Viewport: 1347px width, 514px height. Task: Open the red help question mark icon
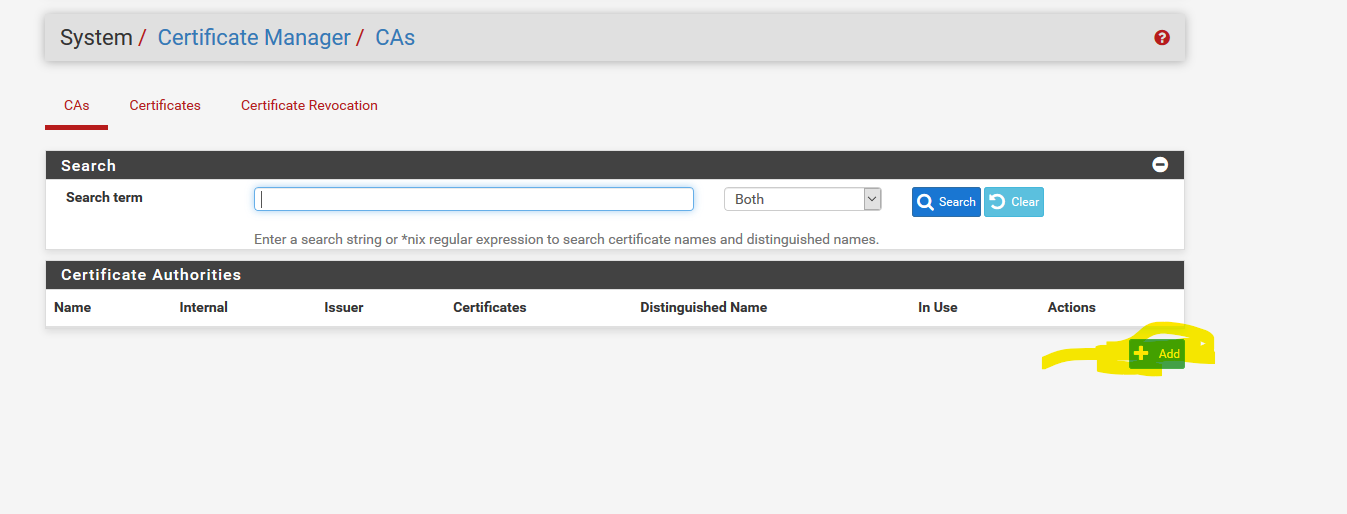[1161, 38]
